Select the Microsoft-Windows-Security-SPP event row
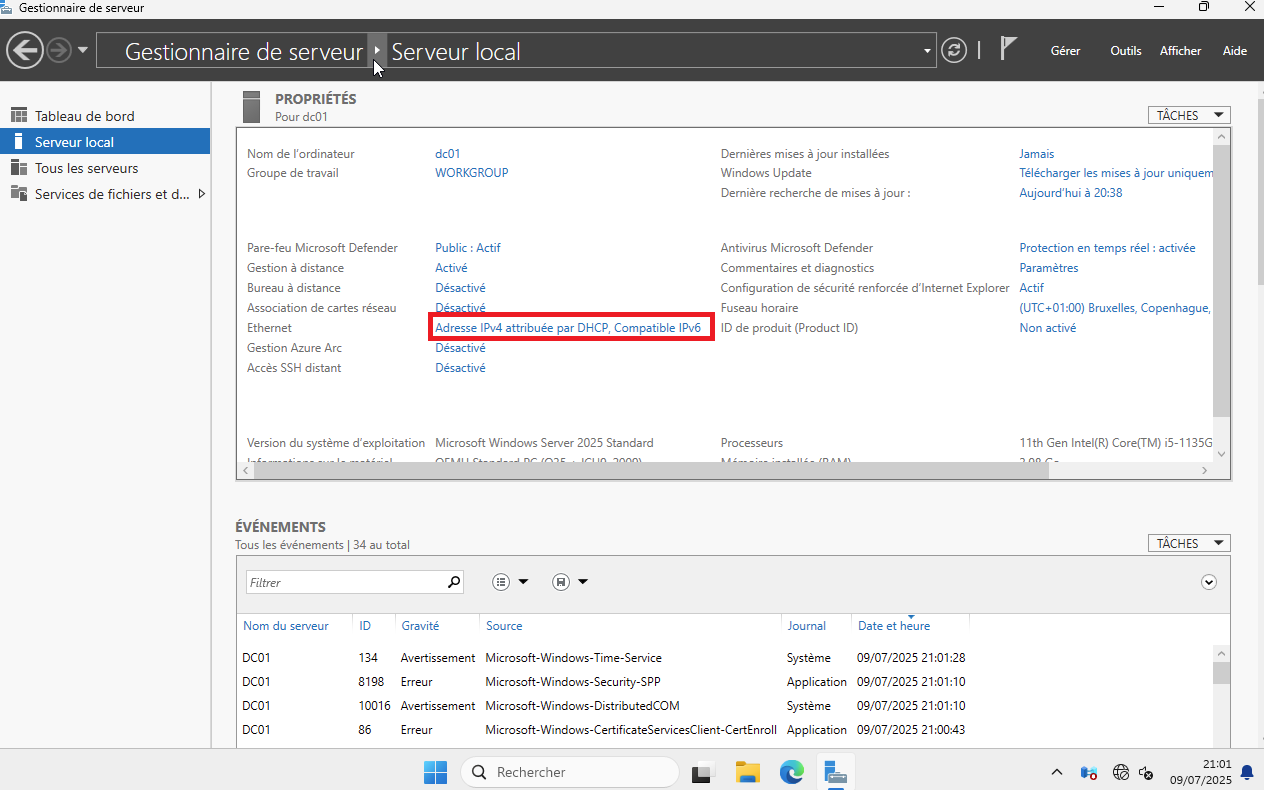 (x=604, y=682)
